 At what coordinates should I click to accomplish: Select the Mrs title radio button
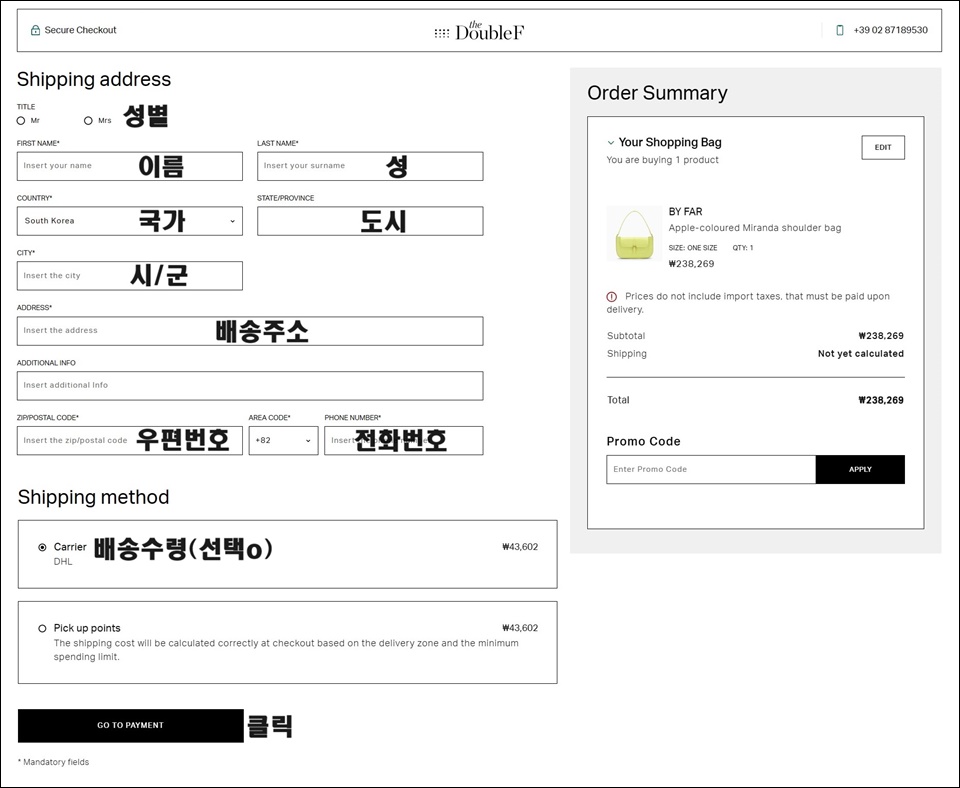[88, 121]
